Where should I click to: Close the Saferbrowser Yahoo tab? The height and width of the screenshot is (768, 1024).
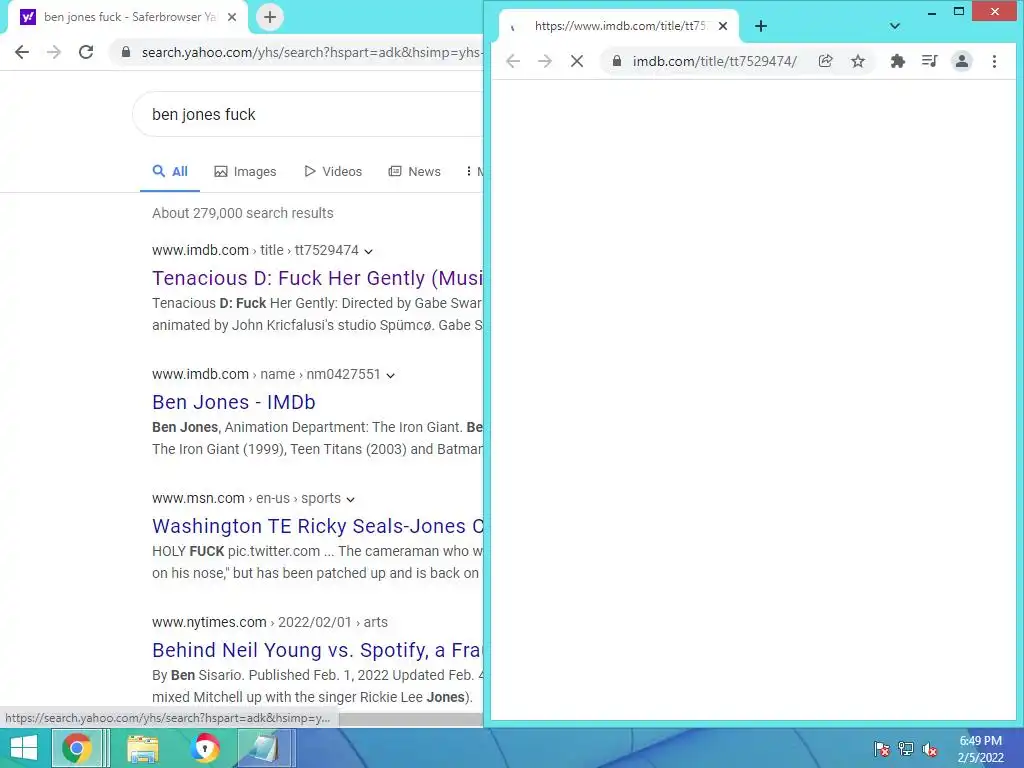tap(232, 18)
